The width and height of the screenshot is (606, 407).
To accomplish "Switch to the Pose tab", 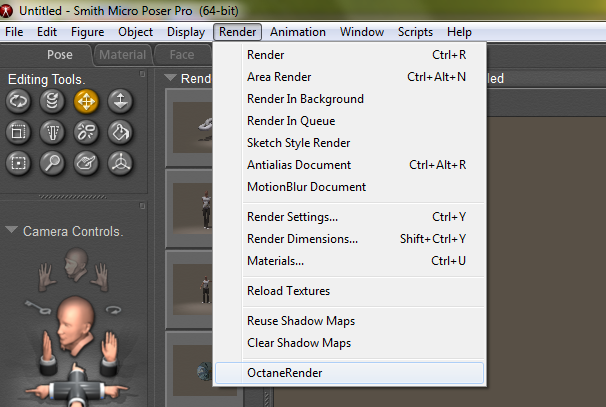I will click(x=60, y=54).
